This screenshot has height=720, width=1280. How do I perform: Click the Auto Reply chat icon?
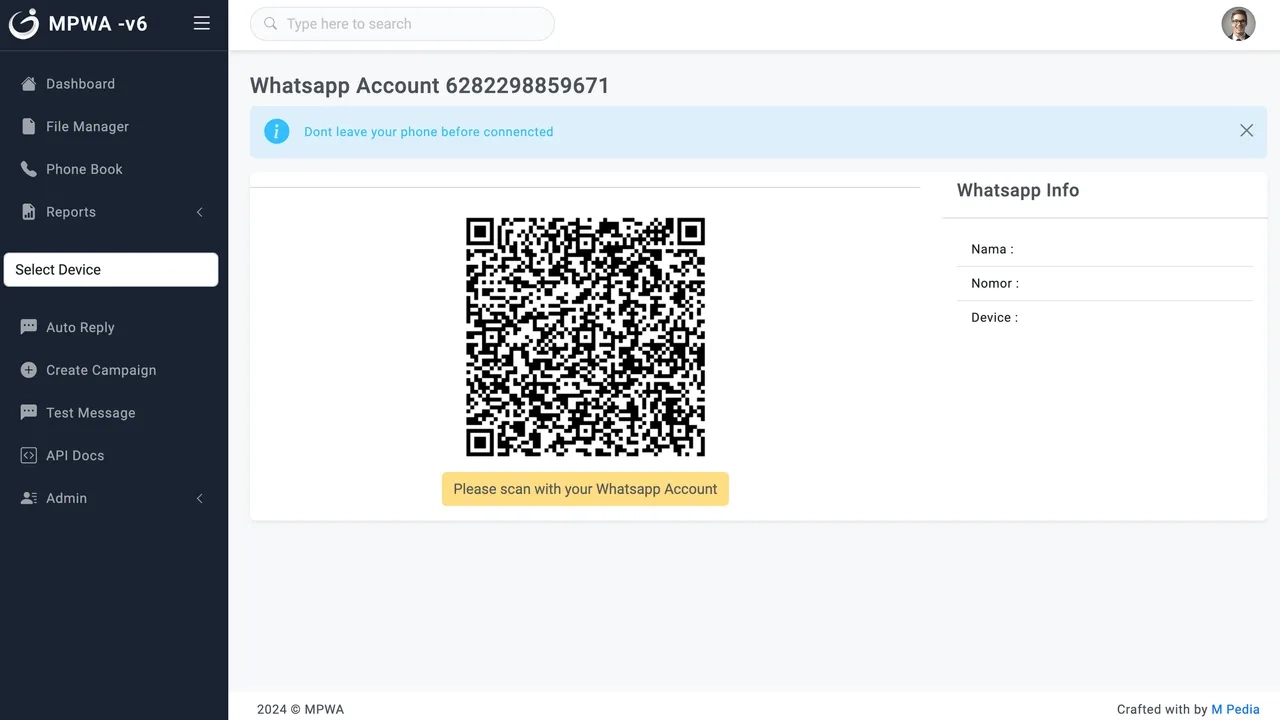(x=29, y=327)
